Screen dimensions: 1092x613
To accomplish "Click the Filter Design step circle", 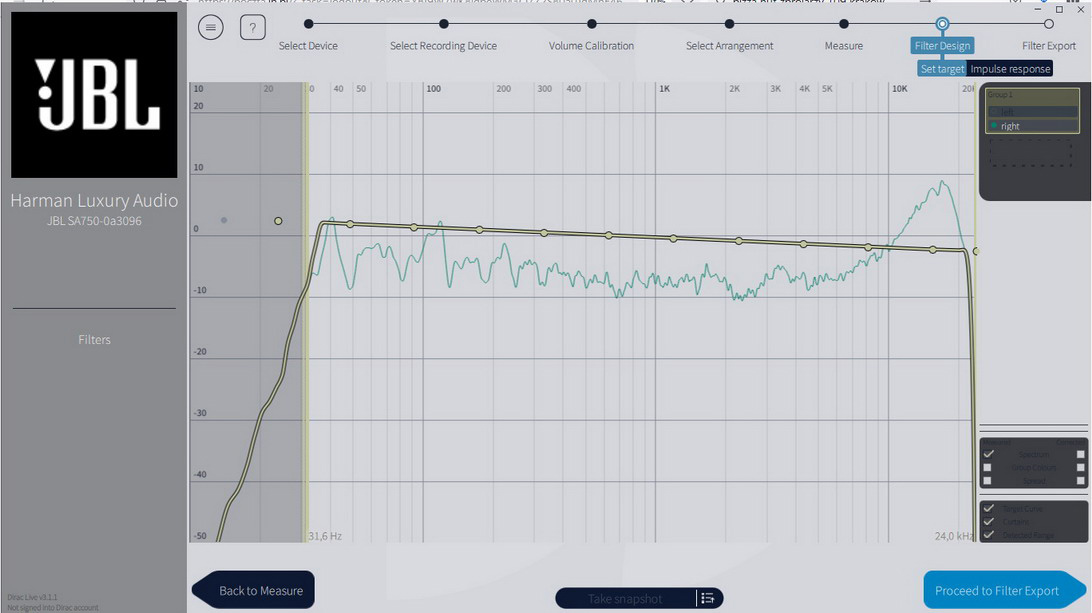I will point(942,24).
